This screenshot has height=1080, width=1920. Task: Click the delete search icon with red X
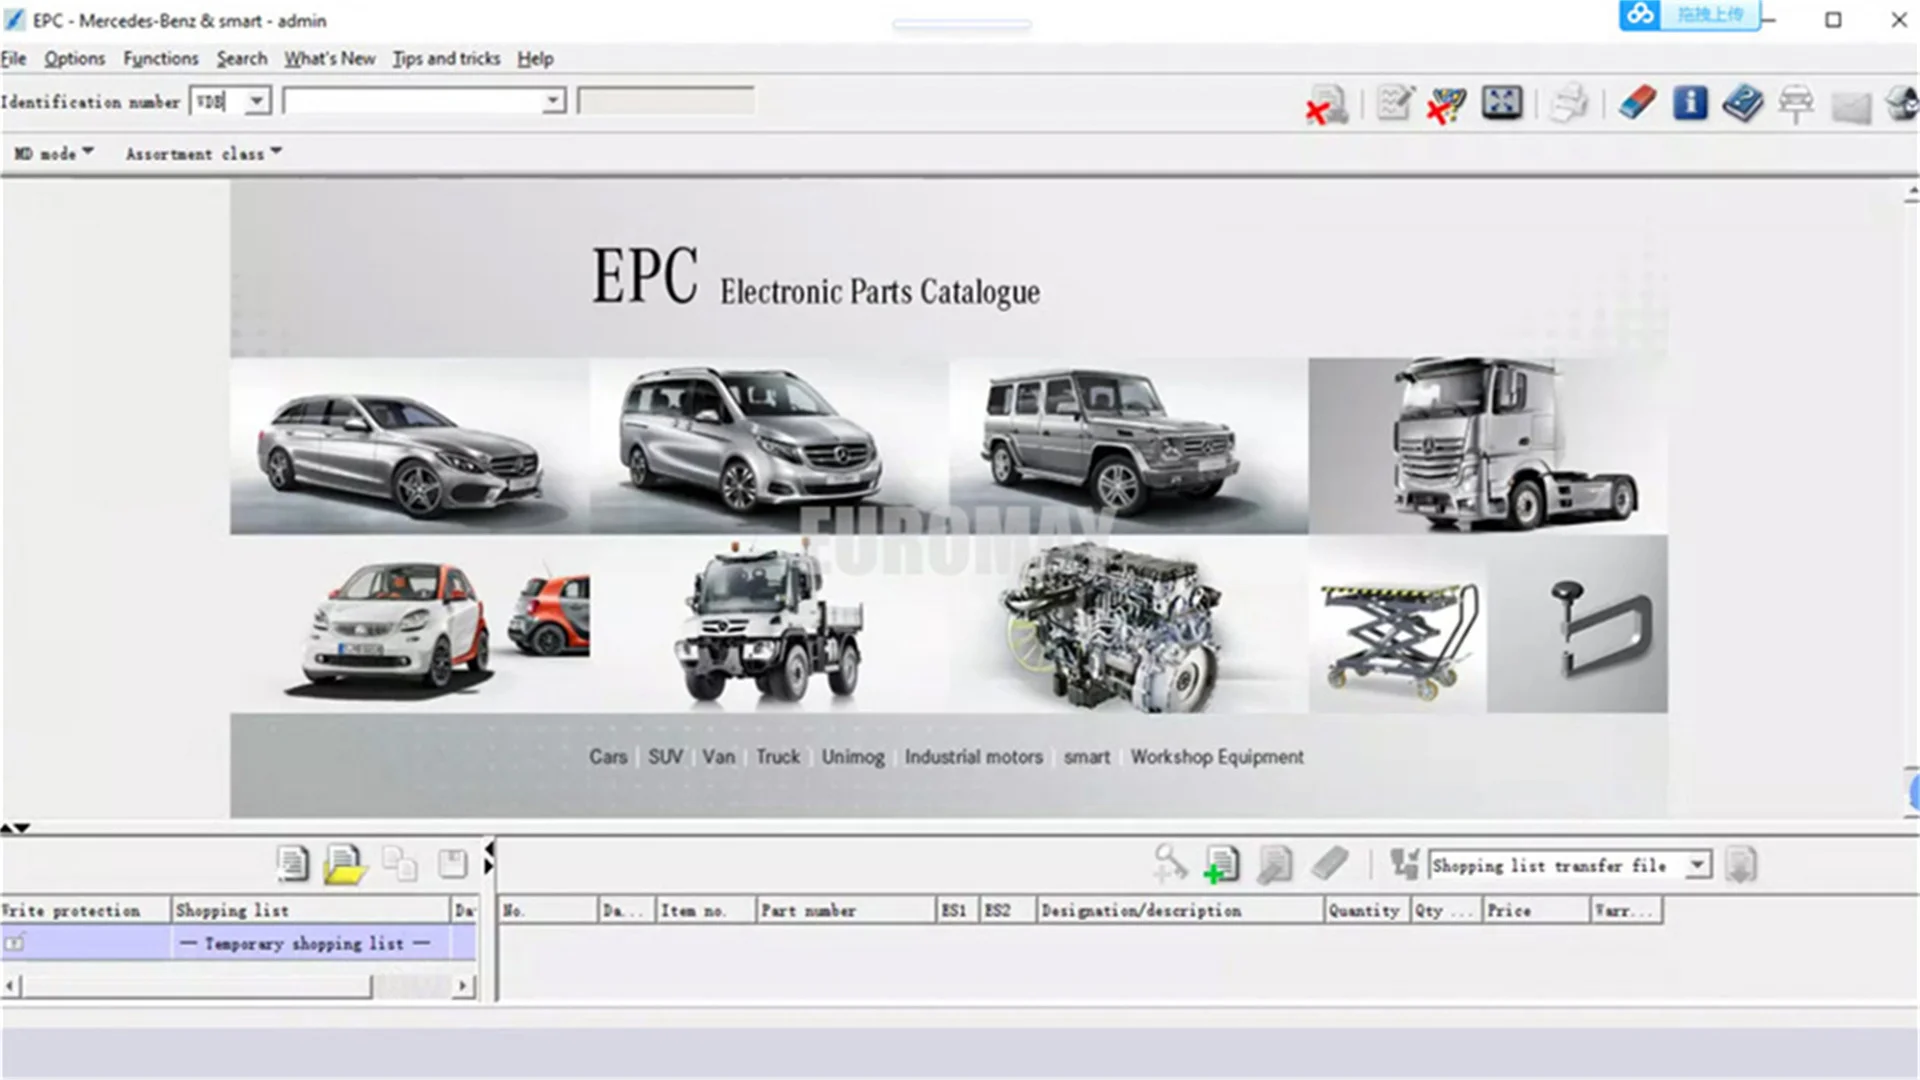pos(1327,104)
